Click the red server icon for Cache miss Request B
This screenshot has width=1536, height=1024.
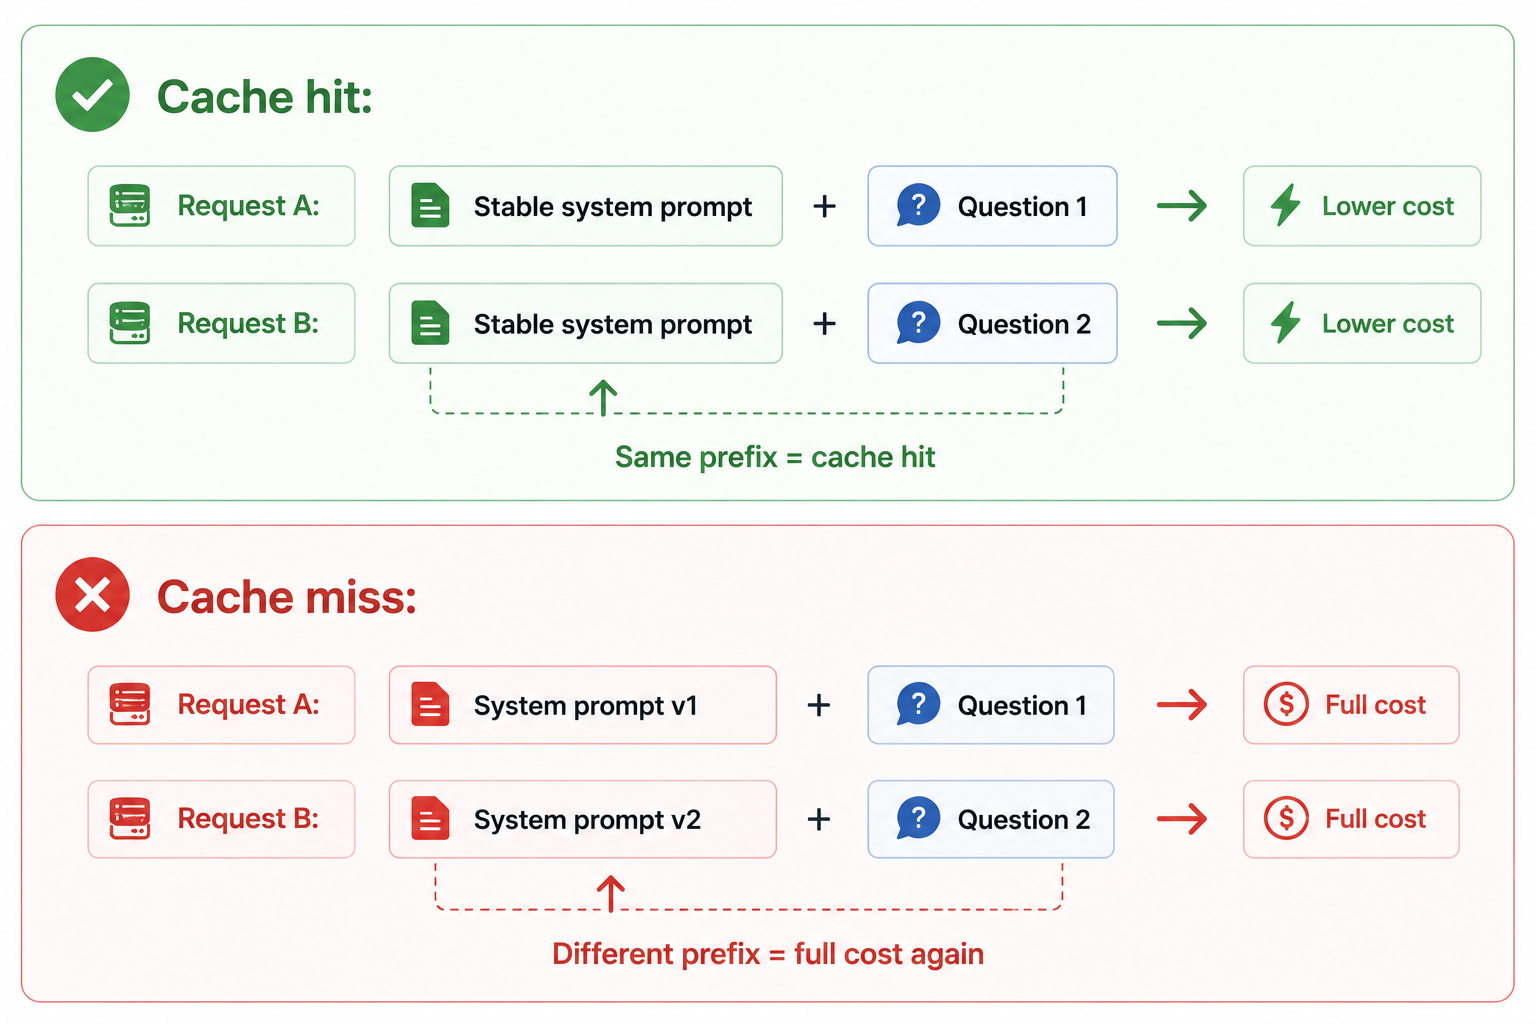(130, 818)
